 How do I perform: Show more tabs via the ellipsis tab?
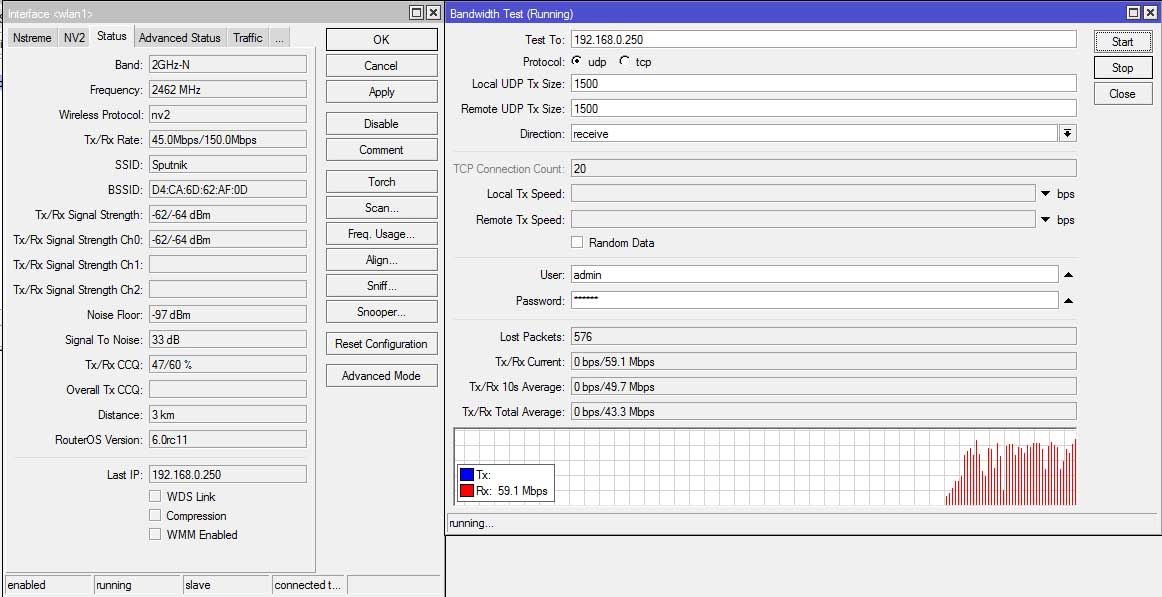click(279, 38)
